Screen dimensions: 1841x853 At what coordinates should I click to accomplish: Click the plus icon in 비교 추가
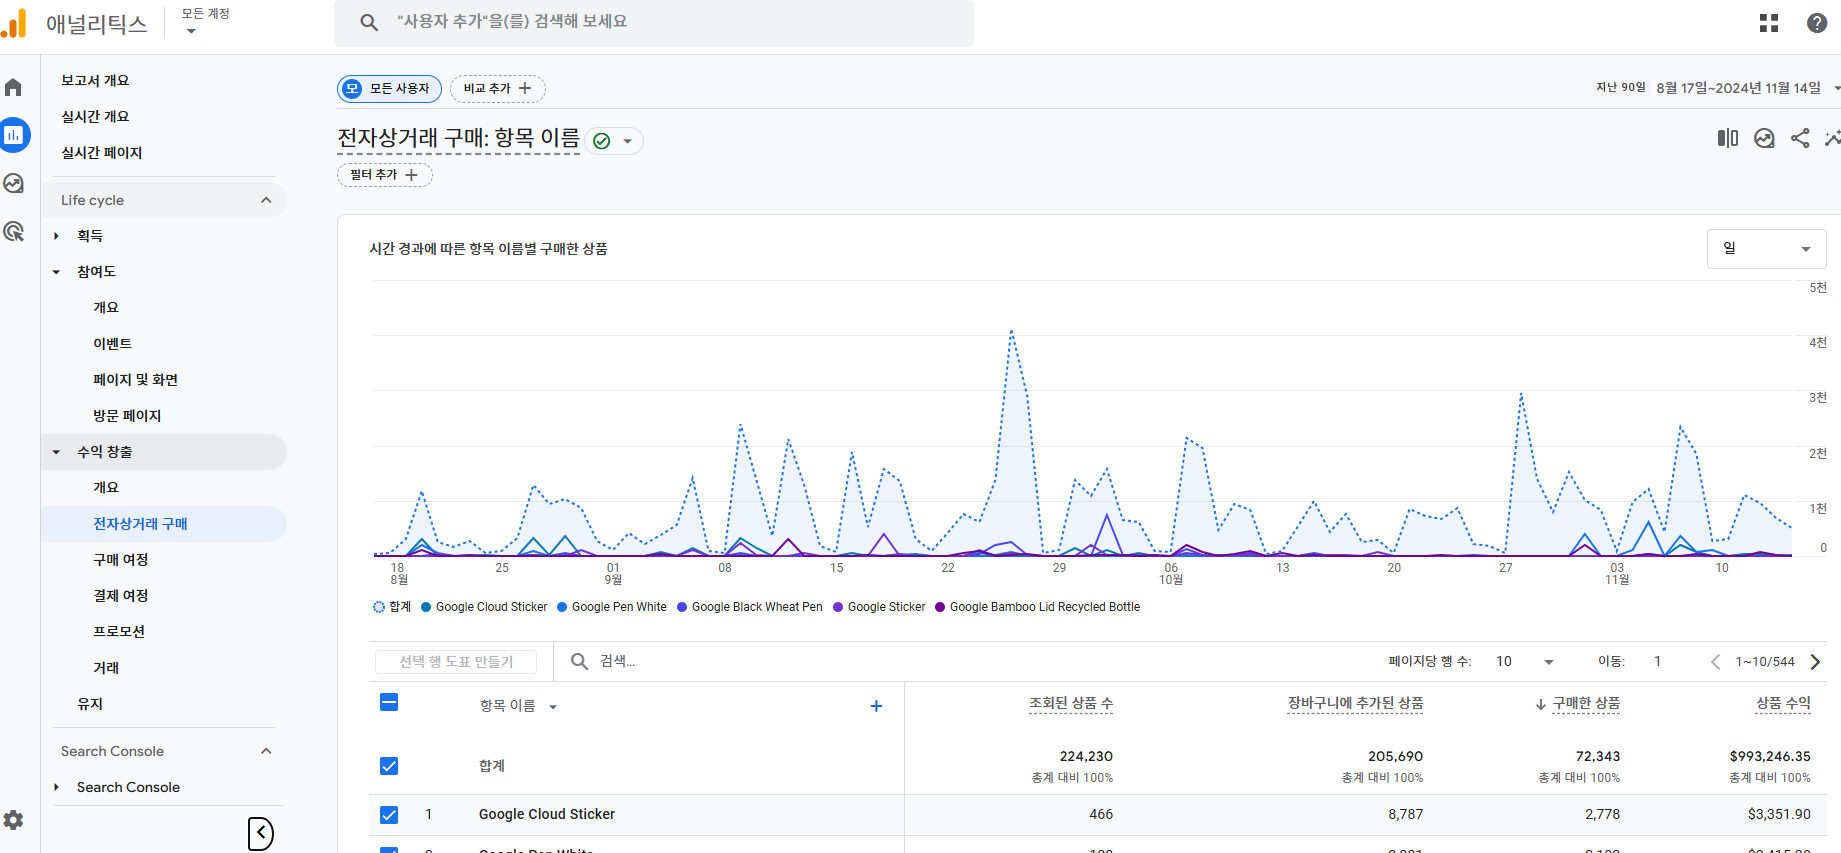(525, 88)
